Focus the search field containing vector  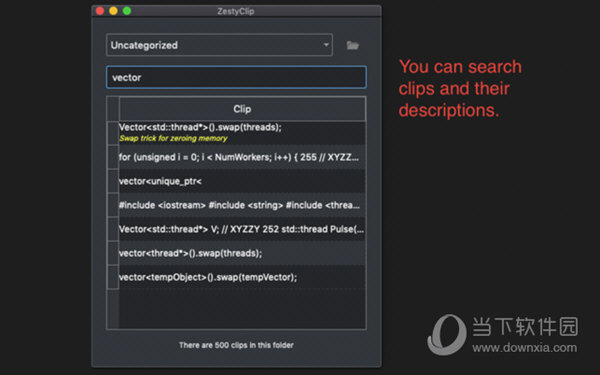[x=236, y=77]
